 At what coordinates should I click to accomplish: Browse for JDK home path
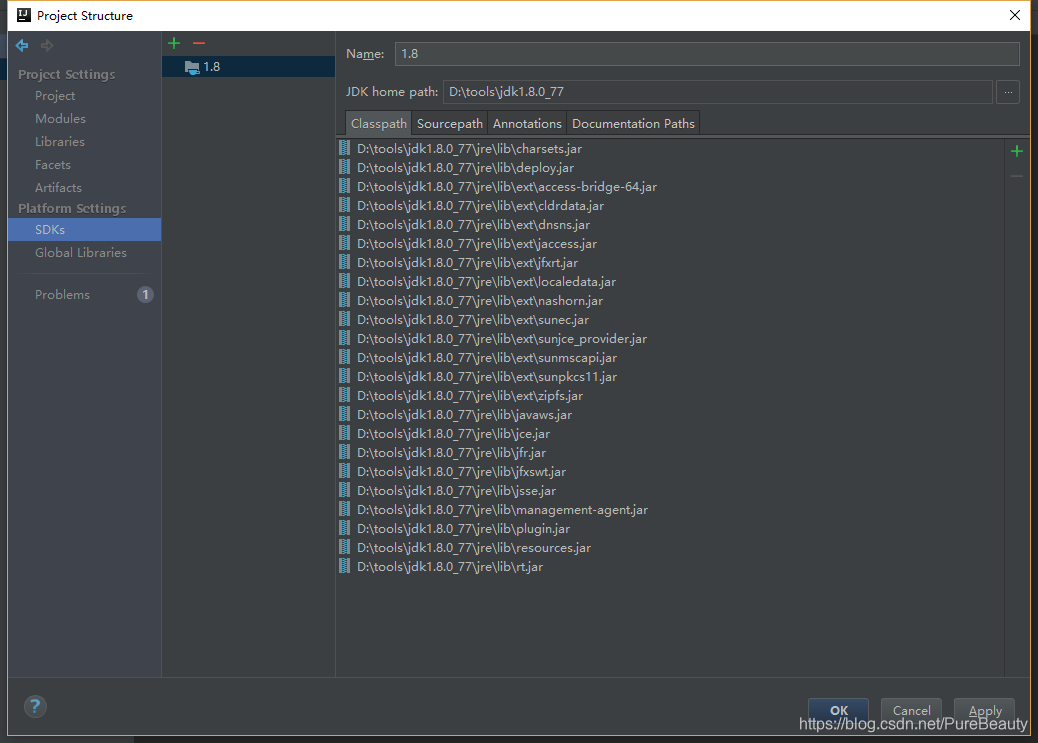pos(1008,92)
